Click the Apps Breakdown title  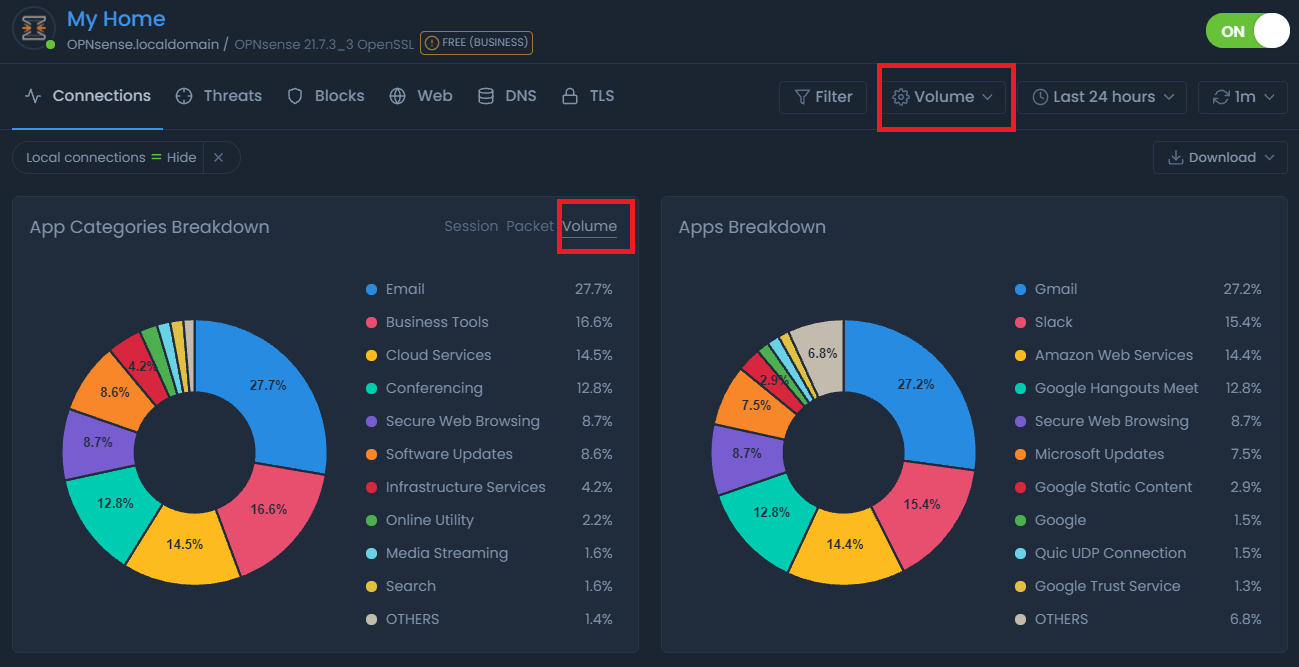(752, 227)
